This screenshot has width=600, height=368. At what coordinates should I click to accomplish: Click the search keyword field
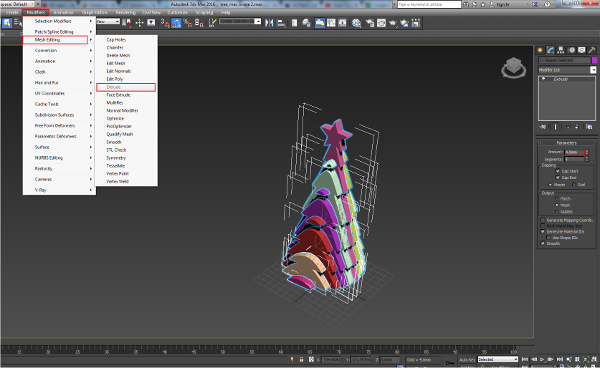tap(429, 4)
